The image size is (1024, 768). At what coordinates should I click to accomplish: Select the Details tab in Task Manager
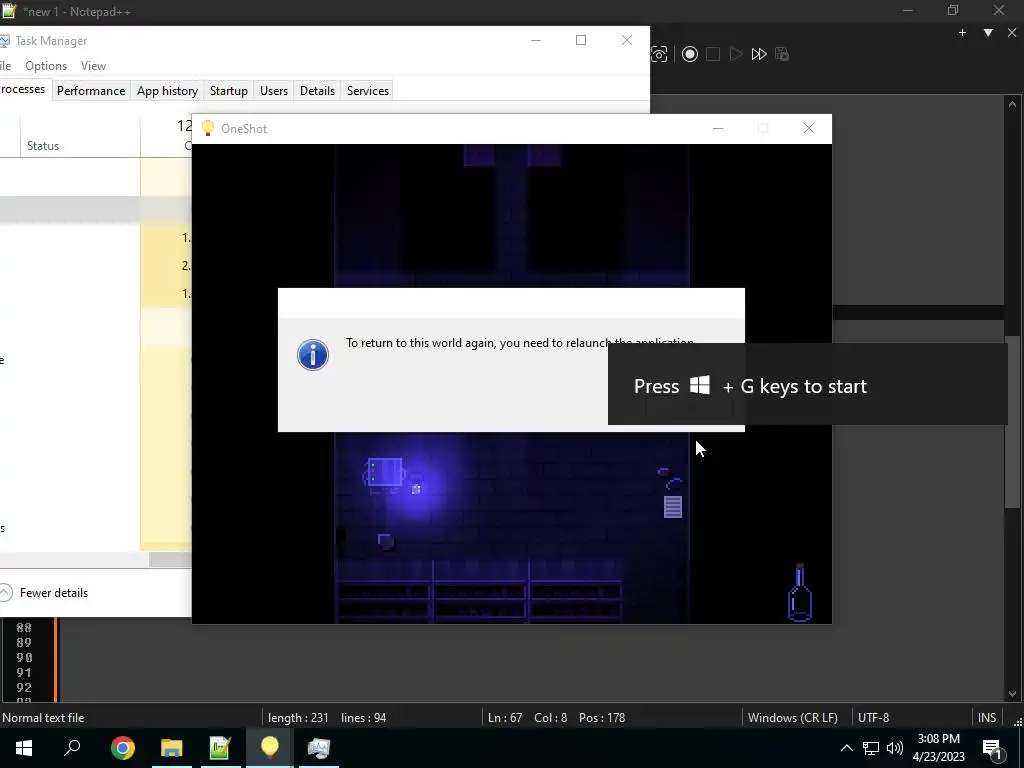pos(317,91)
